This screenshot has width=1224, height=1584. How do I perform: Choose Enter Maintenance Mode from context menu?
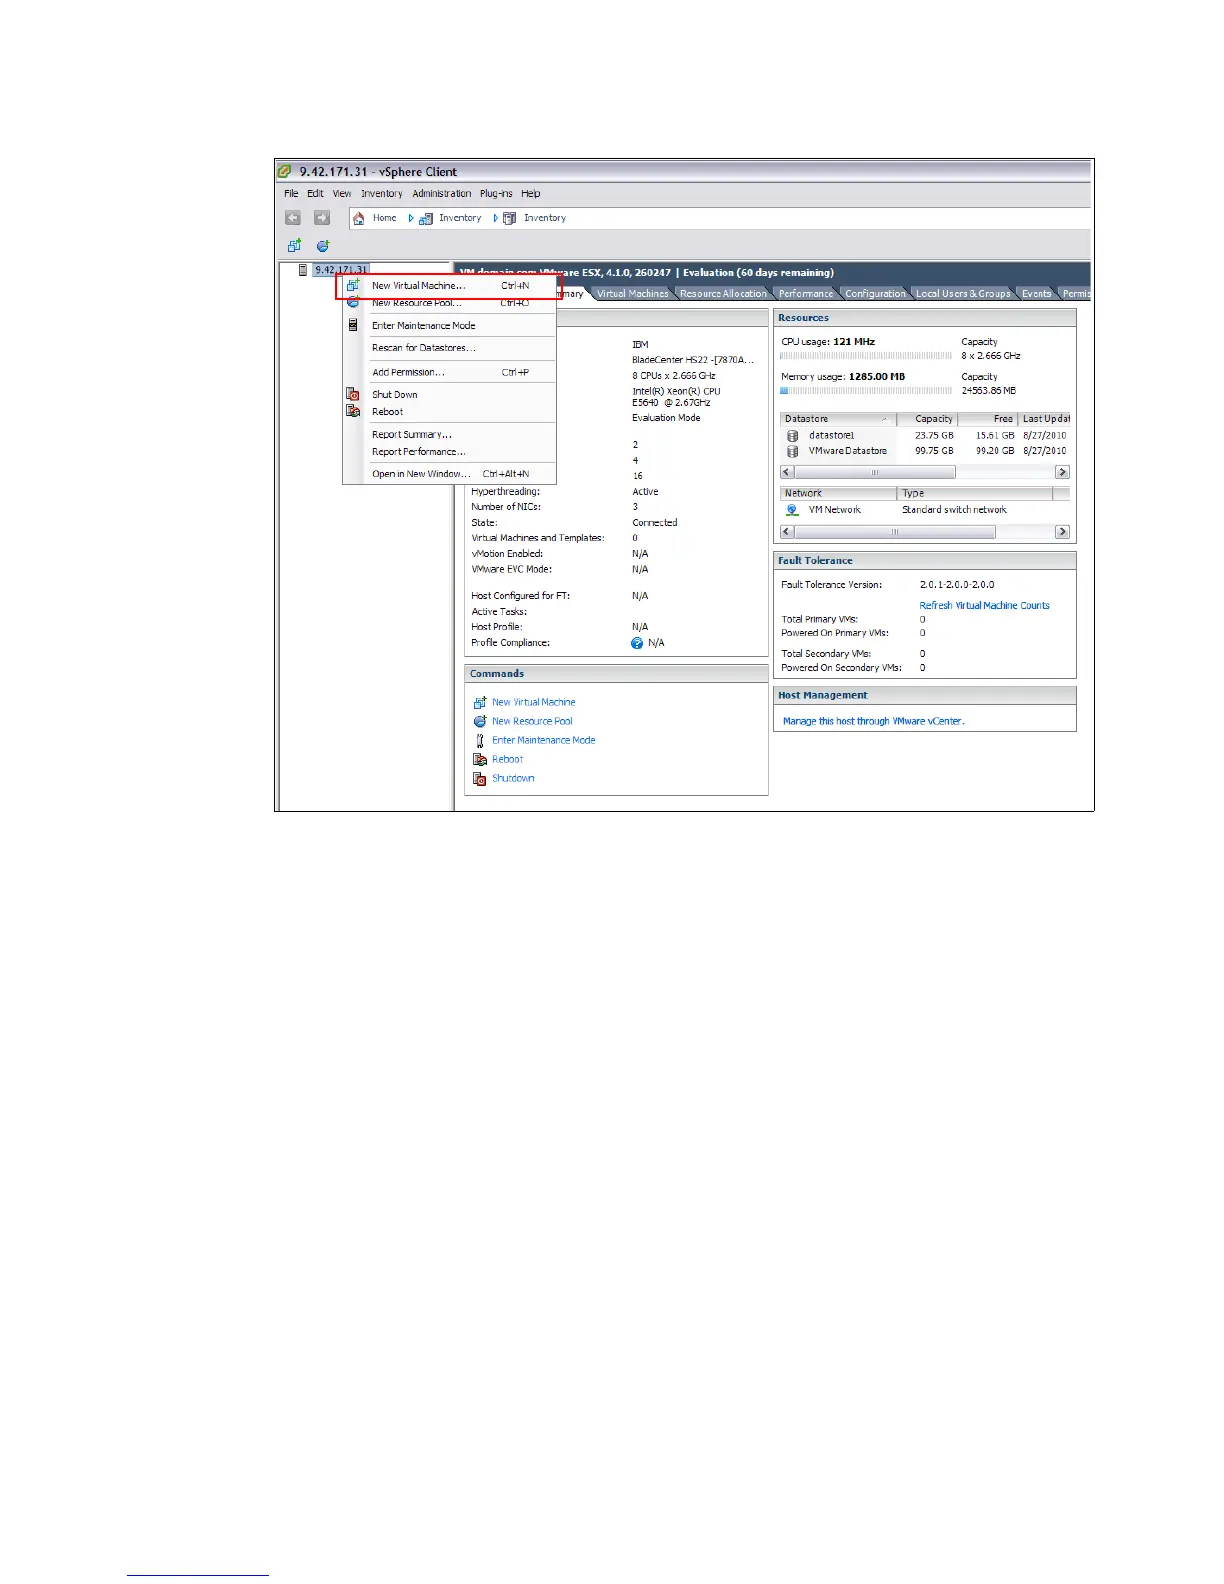(x=449, y=325)
